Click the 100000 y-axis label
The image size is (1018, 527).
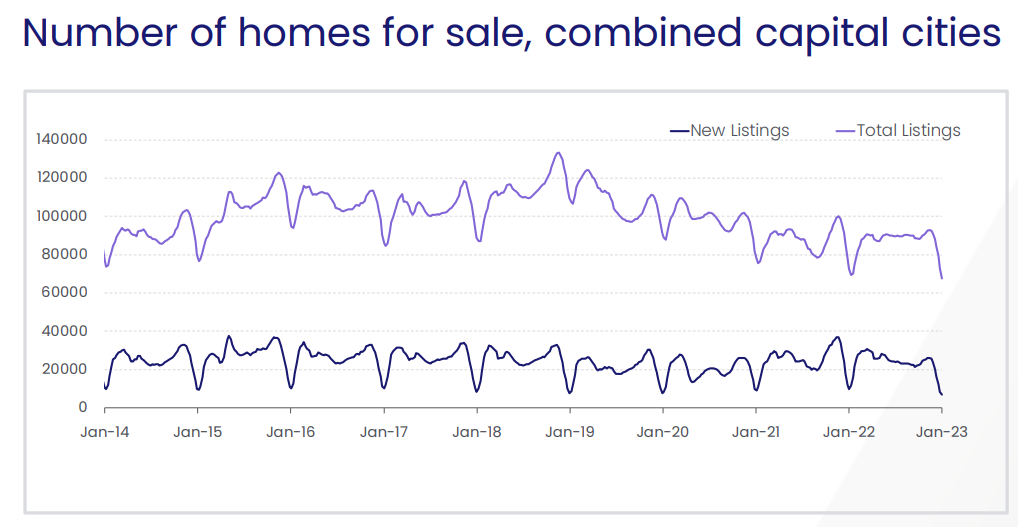(x=61, y=216)
